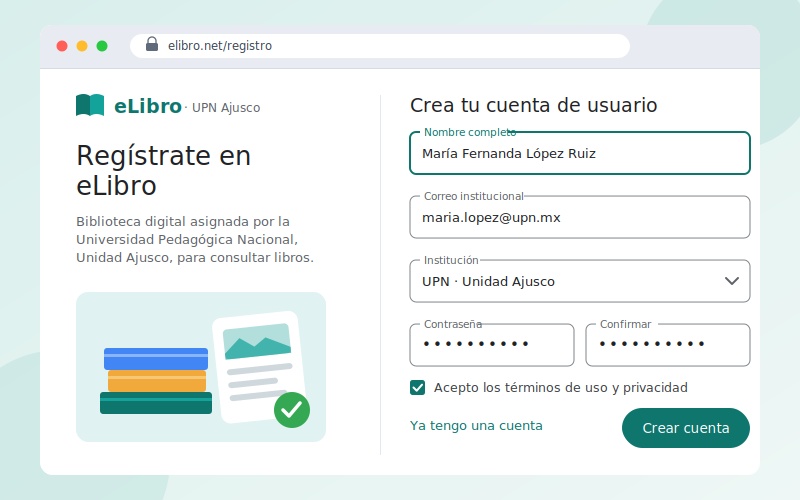Image resolution: width=800 pixels, height=500 pixels.
Task: Open the Ya tengo una cuenta link
Action: 476,426
